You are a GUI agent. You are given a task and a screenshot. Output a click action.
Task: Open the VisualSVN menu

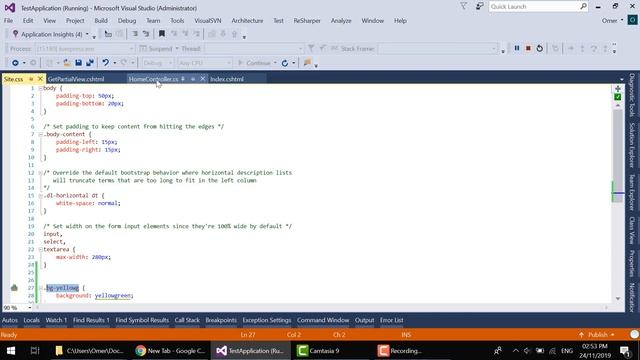click(x=208, y=20)
